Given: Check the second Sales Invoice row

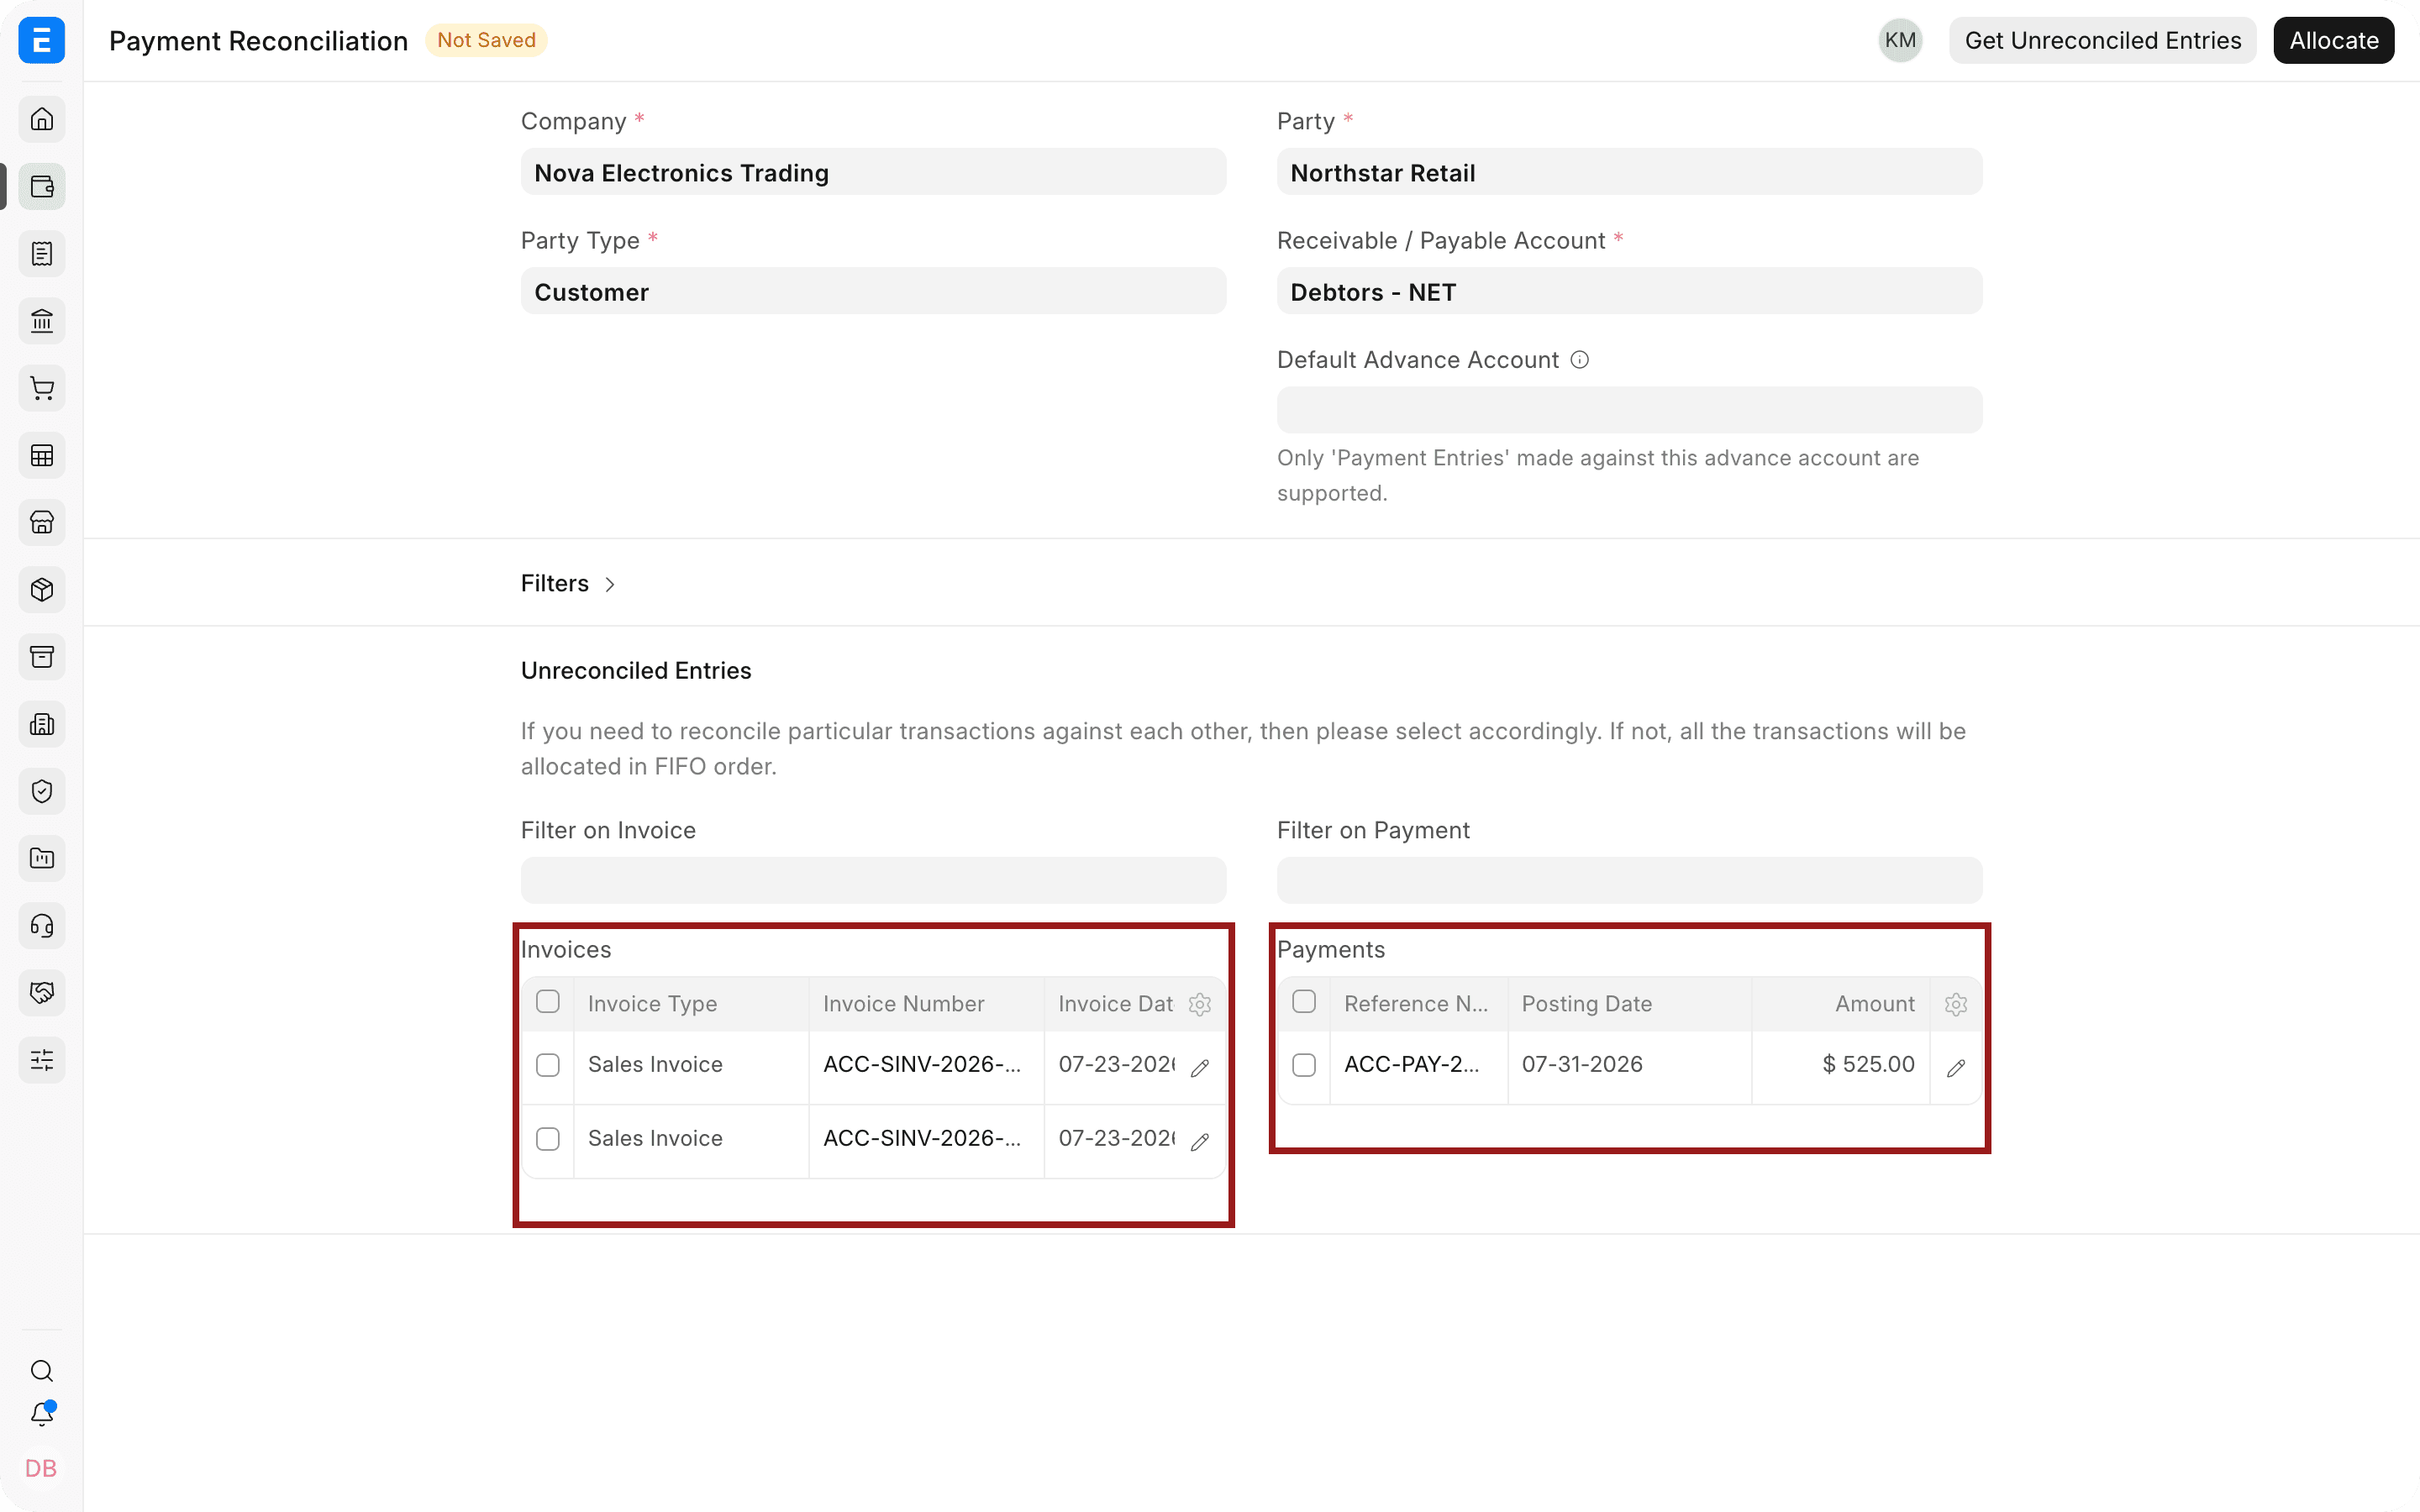Looking at the screenshot, I should [x=548, y=1139].
